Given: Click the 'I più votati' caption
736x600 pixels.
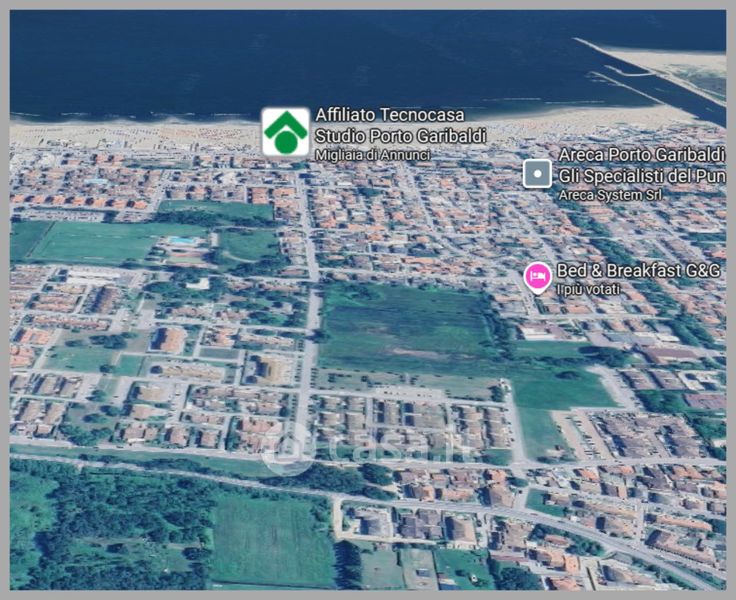Looking at the screenshot, I should click(x=588, y=290).
